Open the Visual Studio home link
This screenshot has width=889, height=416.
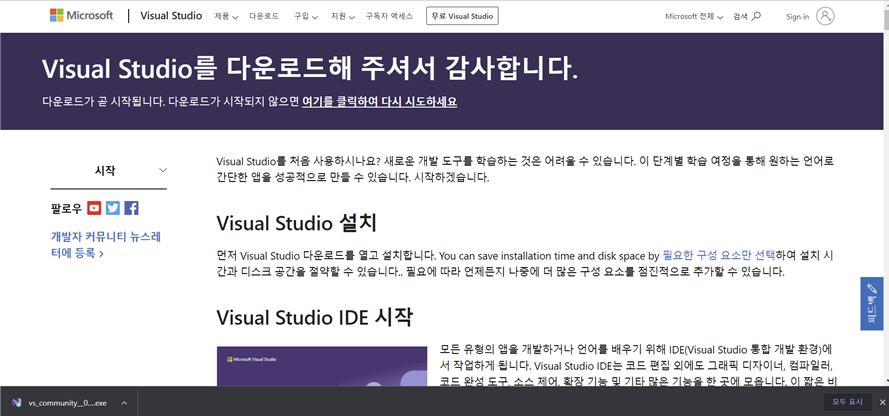[x=171, y=16]
